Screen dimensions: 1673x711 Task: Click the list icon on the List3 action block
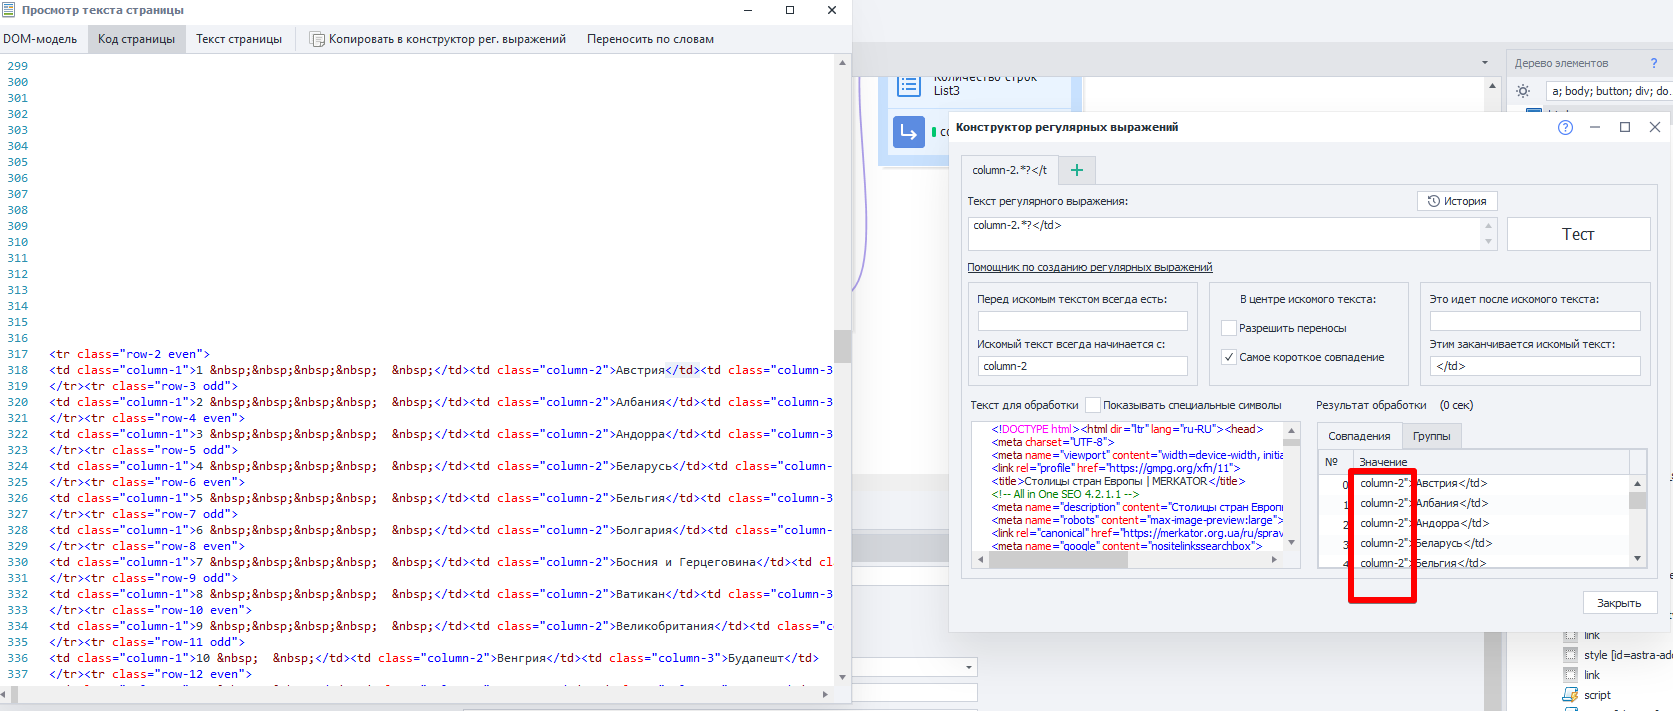click(x=909, y=86)
